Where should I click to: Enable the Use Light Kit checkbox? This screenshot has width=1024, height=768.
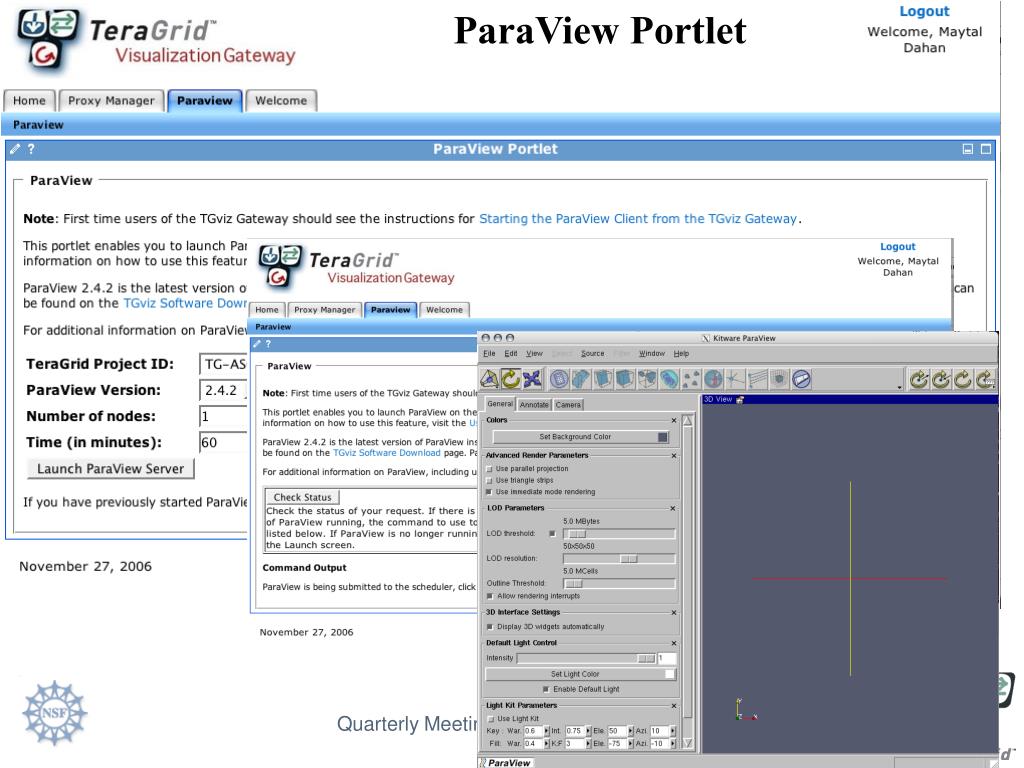point(491,719)
